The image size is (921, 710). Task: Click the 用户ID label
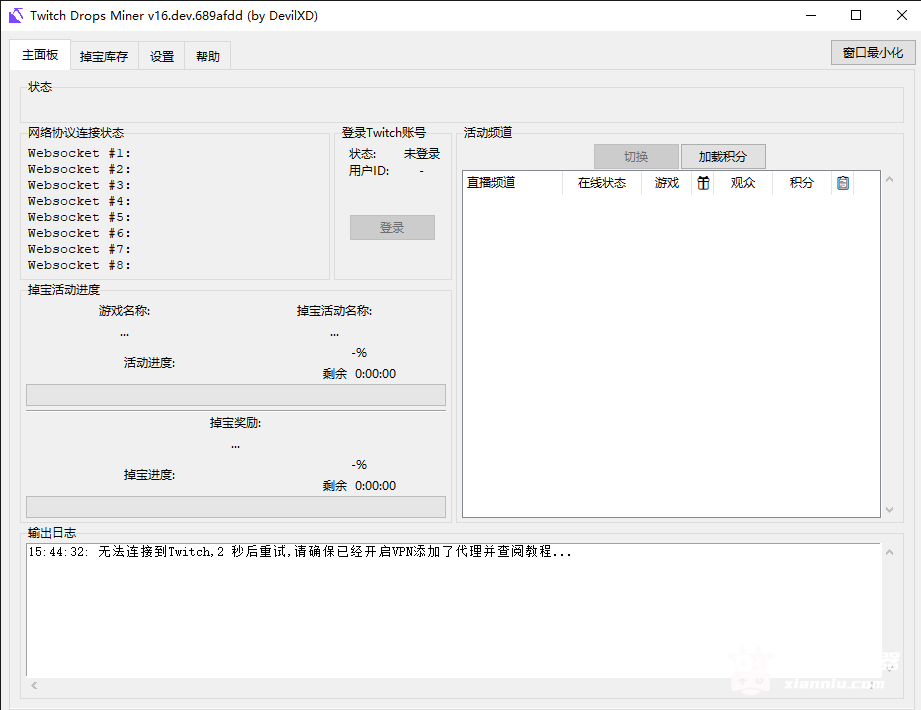click(x=369, y=171)
